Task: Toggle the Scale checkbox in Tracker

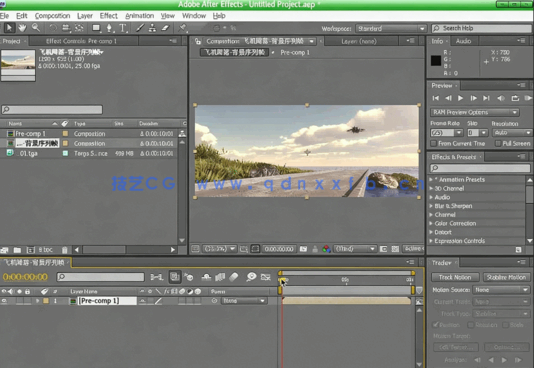Action: tap(505, 325)
